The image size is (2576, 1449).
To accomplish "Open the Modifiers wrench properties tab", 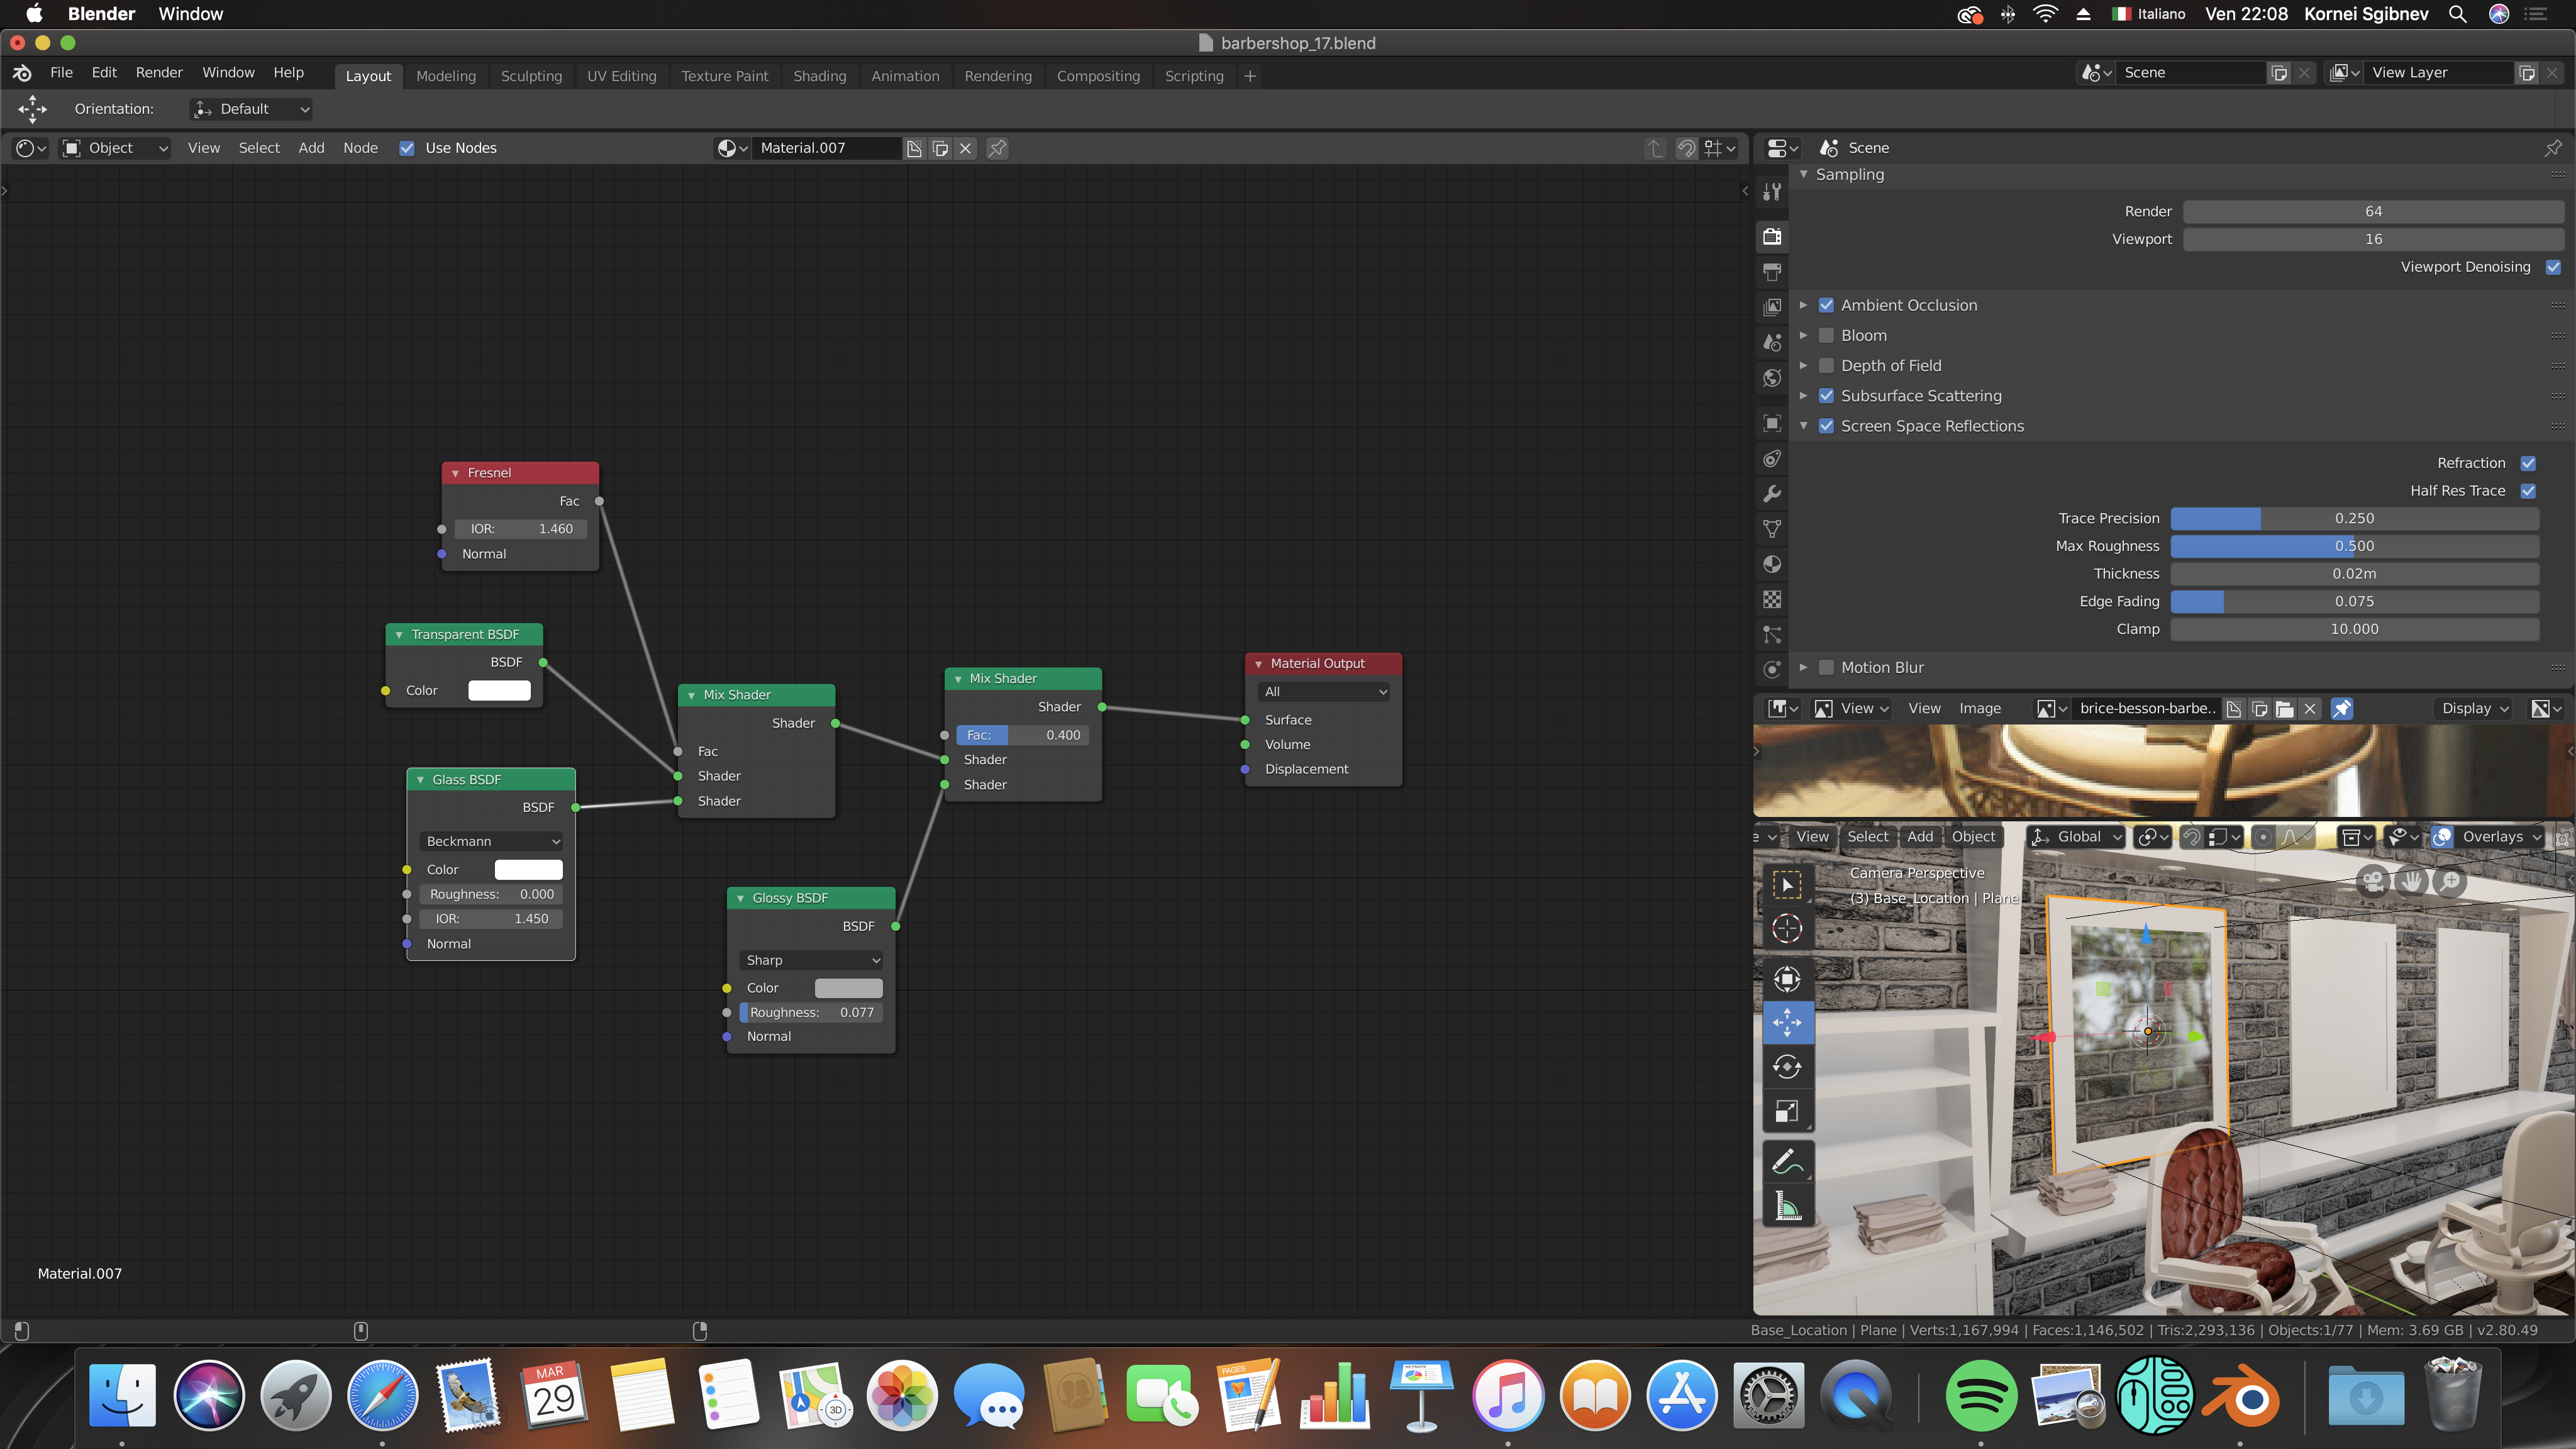I will coord(1772,494).
